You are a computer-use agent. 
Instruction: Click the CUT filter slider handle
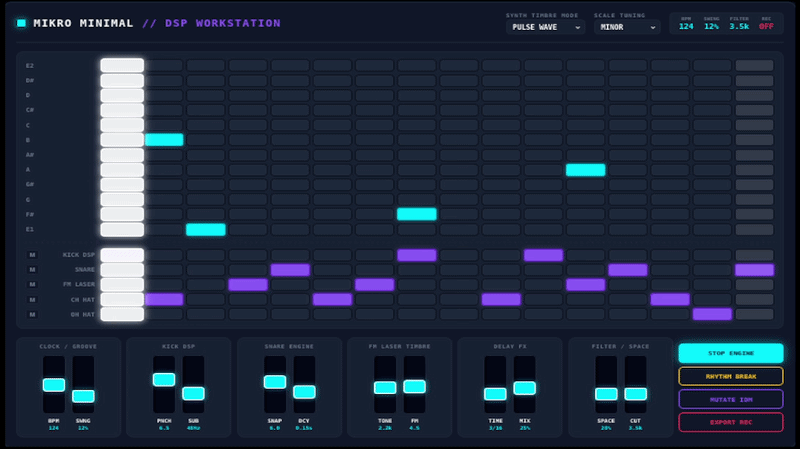point(636,394)
